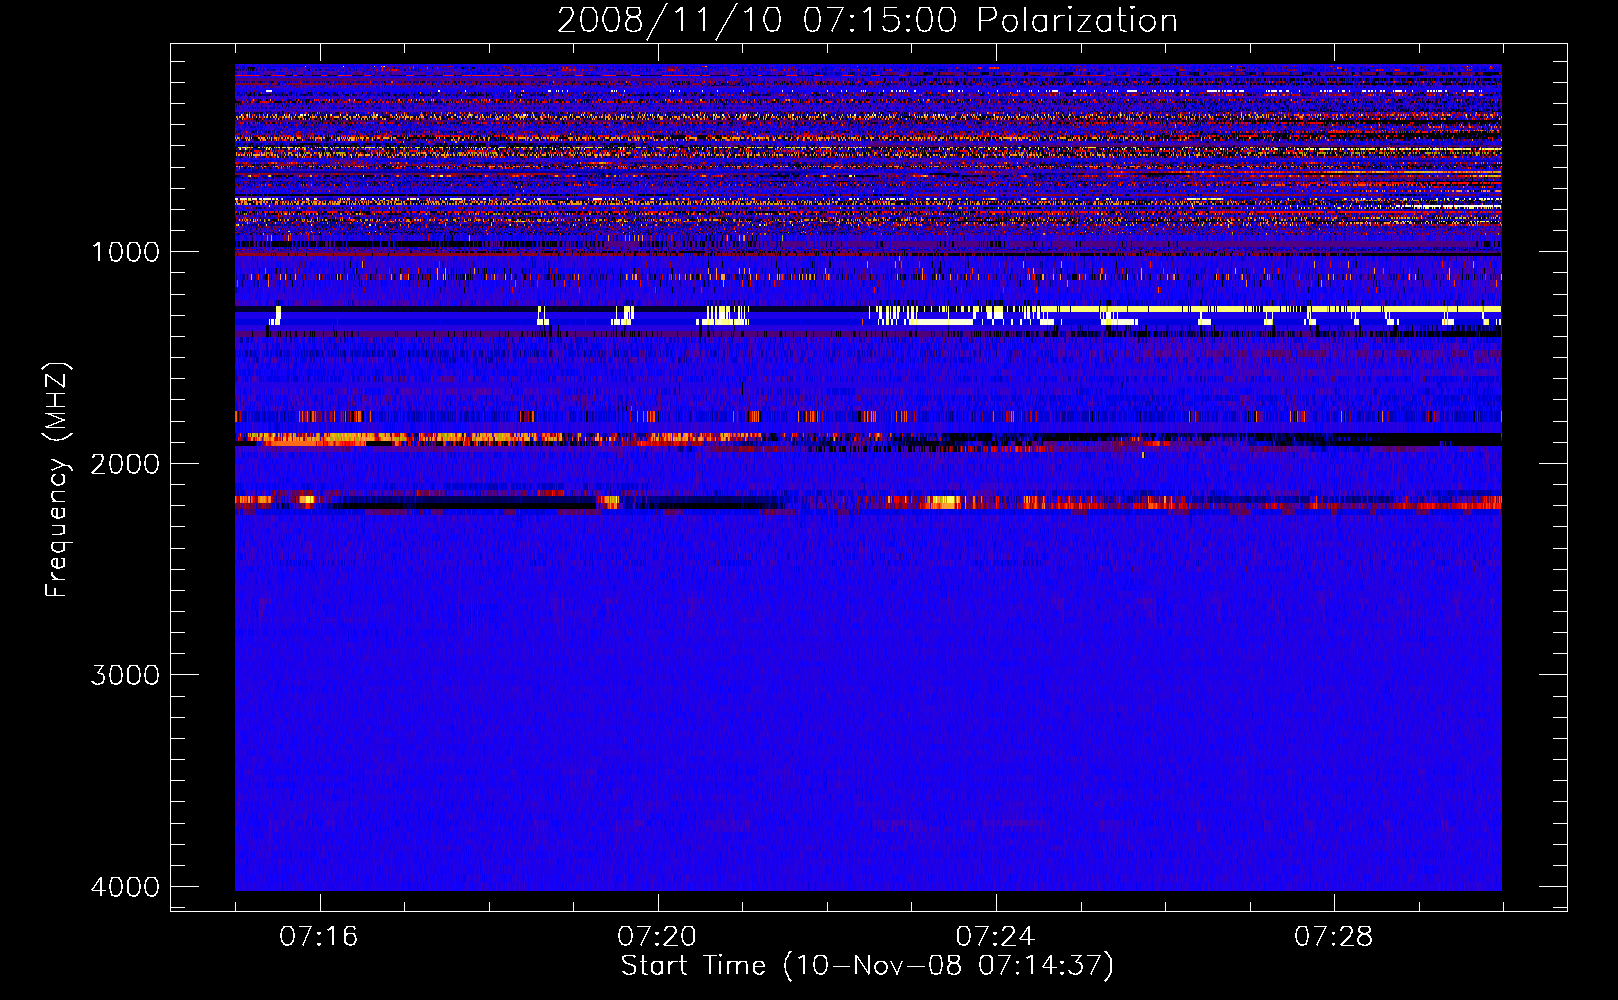Click the 1000 frequency tick label

[125, 251]
